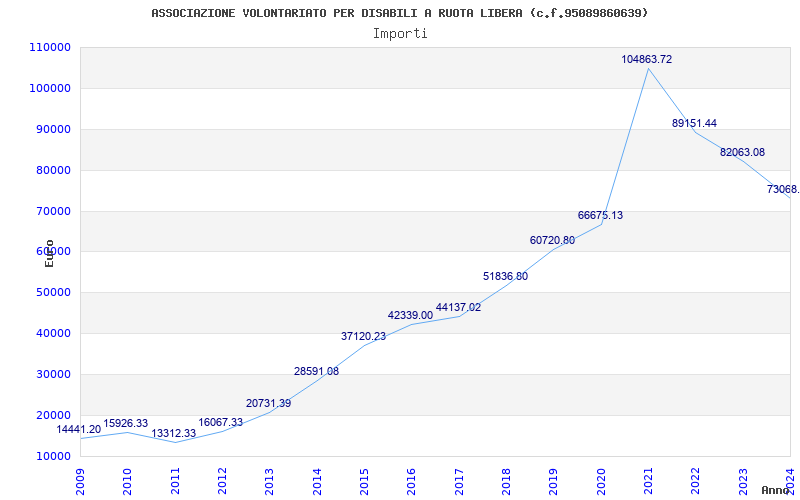Viewport: 800px width, 500px height.
Task: Click the 40000 y-axis tick label
Action: tap(53, 333)
